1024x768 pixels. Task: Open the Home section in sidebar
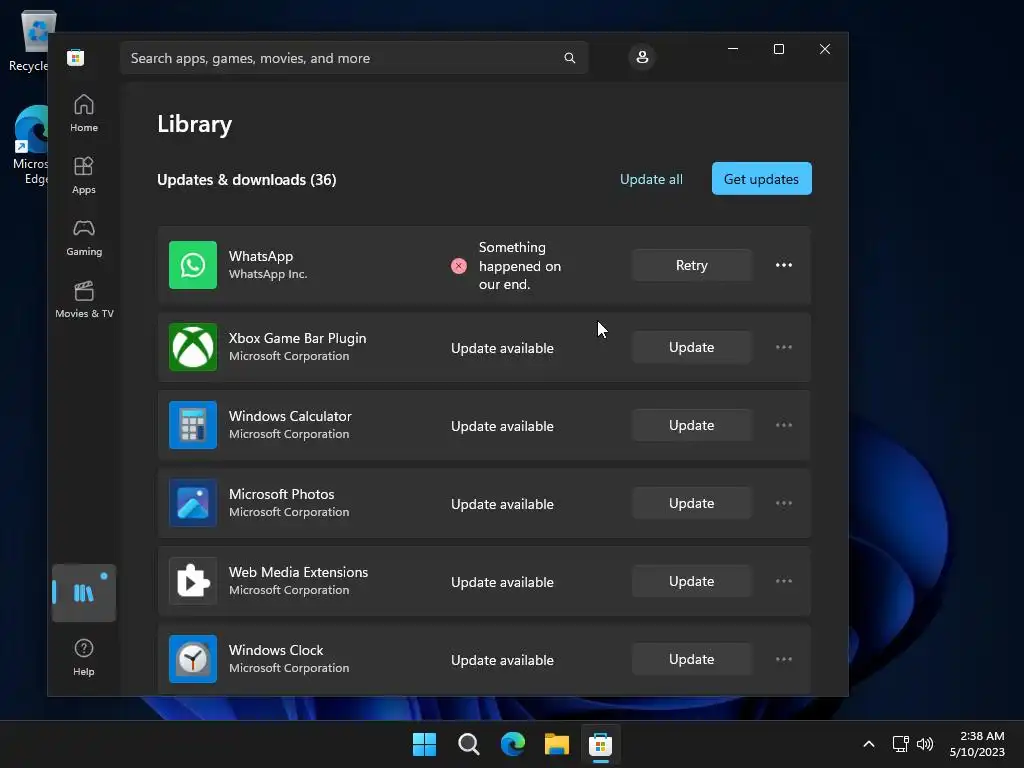[x=84, y=114]
